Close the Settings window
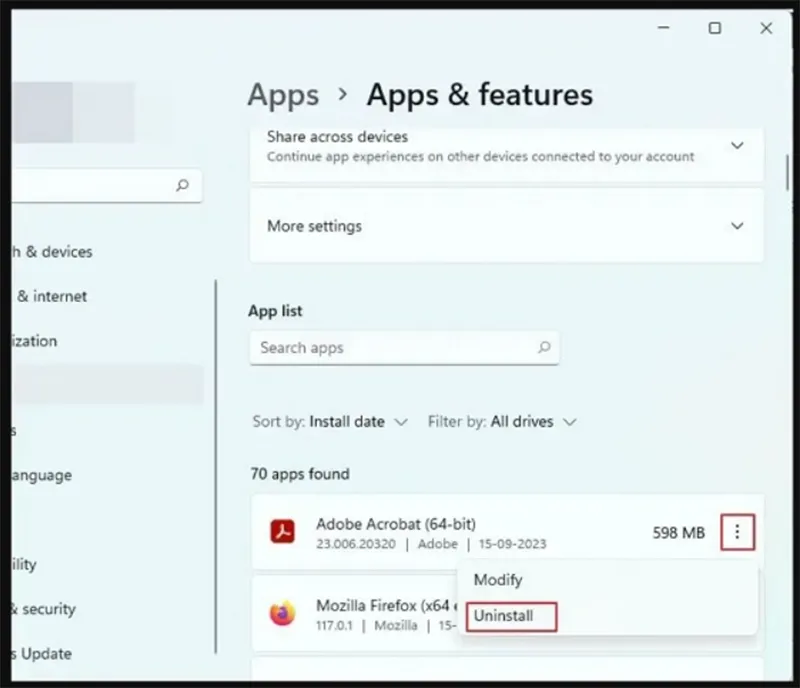Viewport: 800px width, 688px height. [x=766, y=28]
